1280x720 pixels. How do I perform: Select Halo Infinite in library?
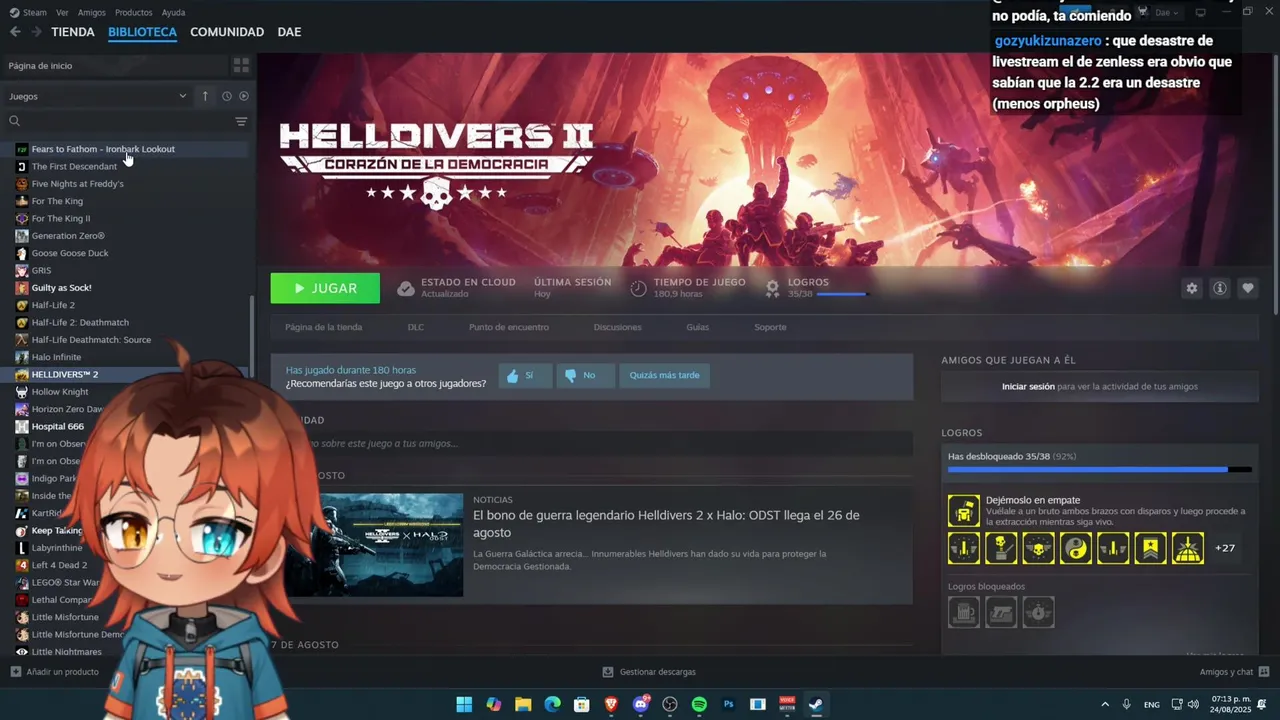[126, 357]
